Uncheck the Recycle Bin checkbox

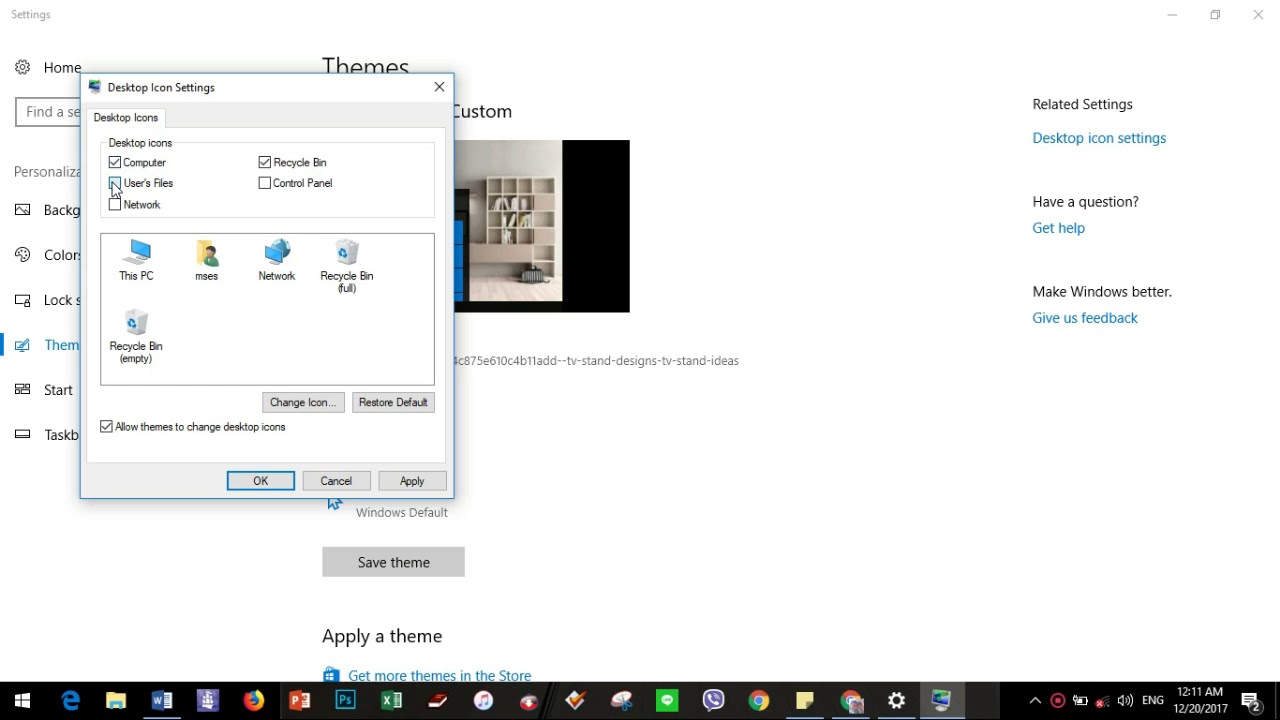(265, 162)
